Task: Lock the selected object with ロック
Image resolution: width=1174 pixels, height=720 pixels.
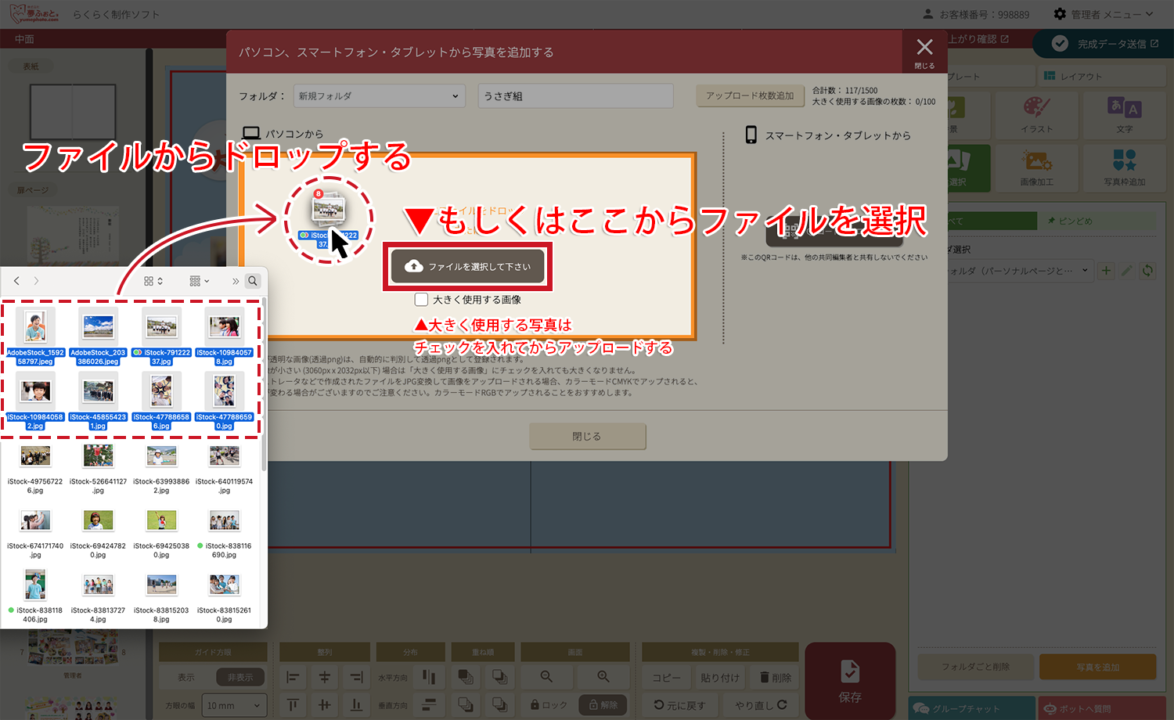Action: click(549, 704)
